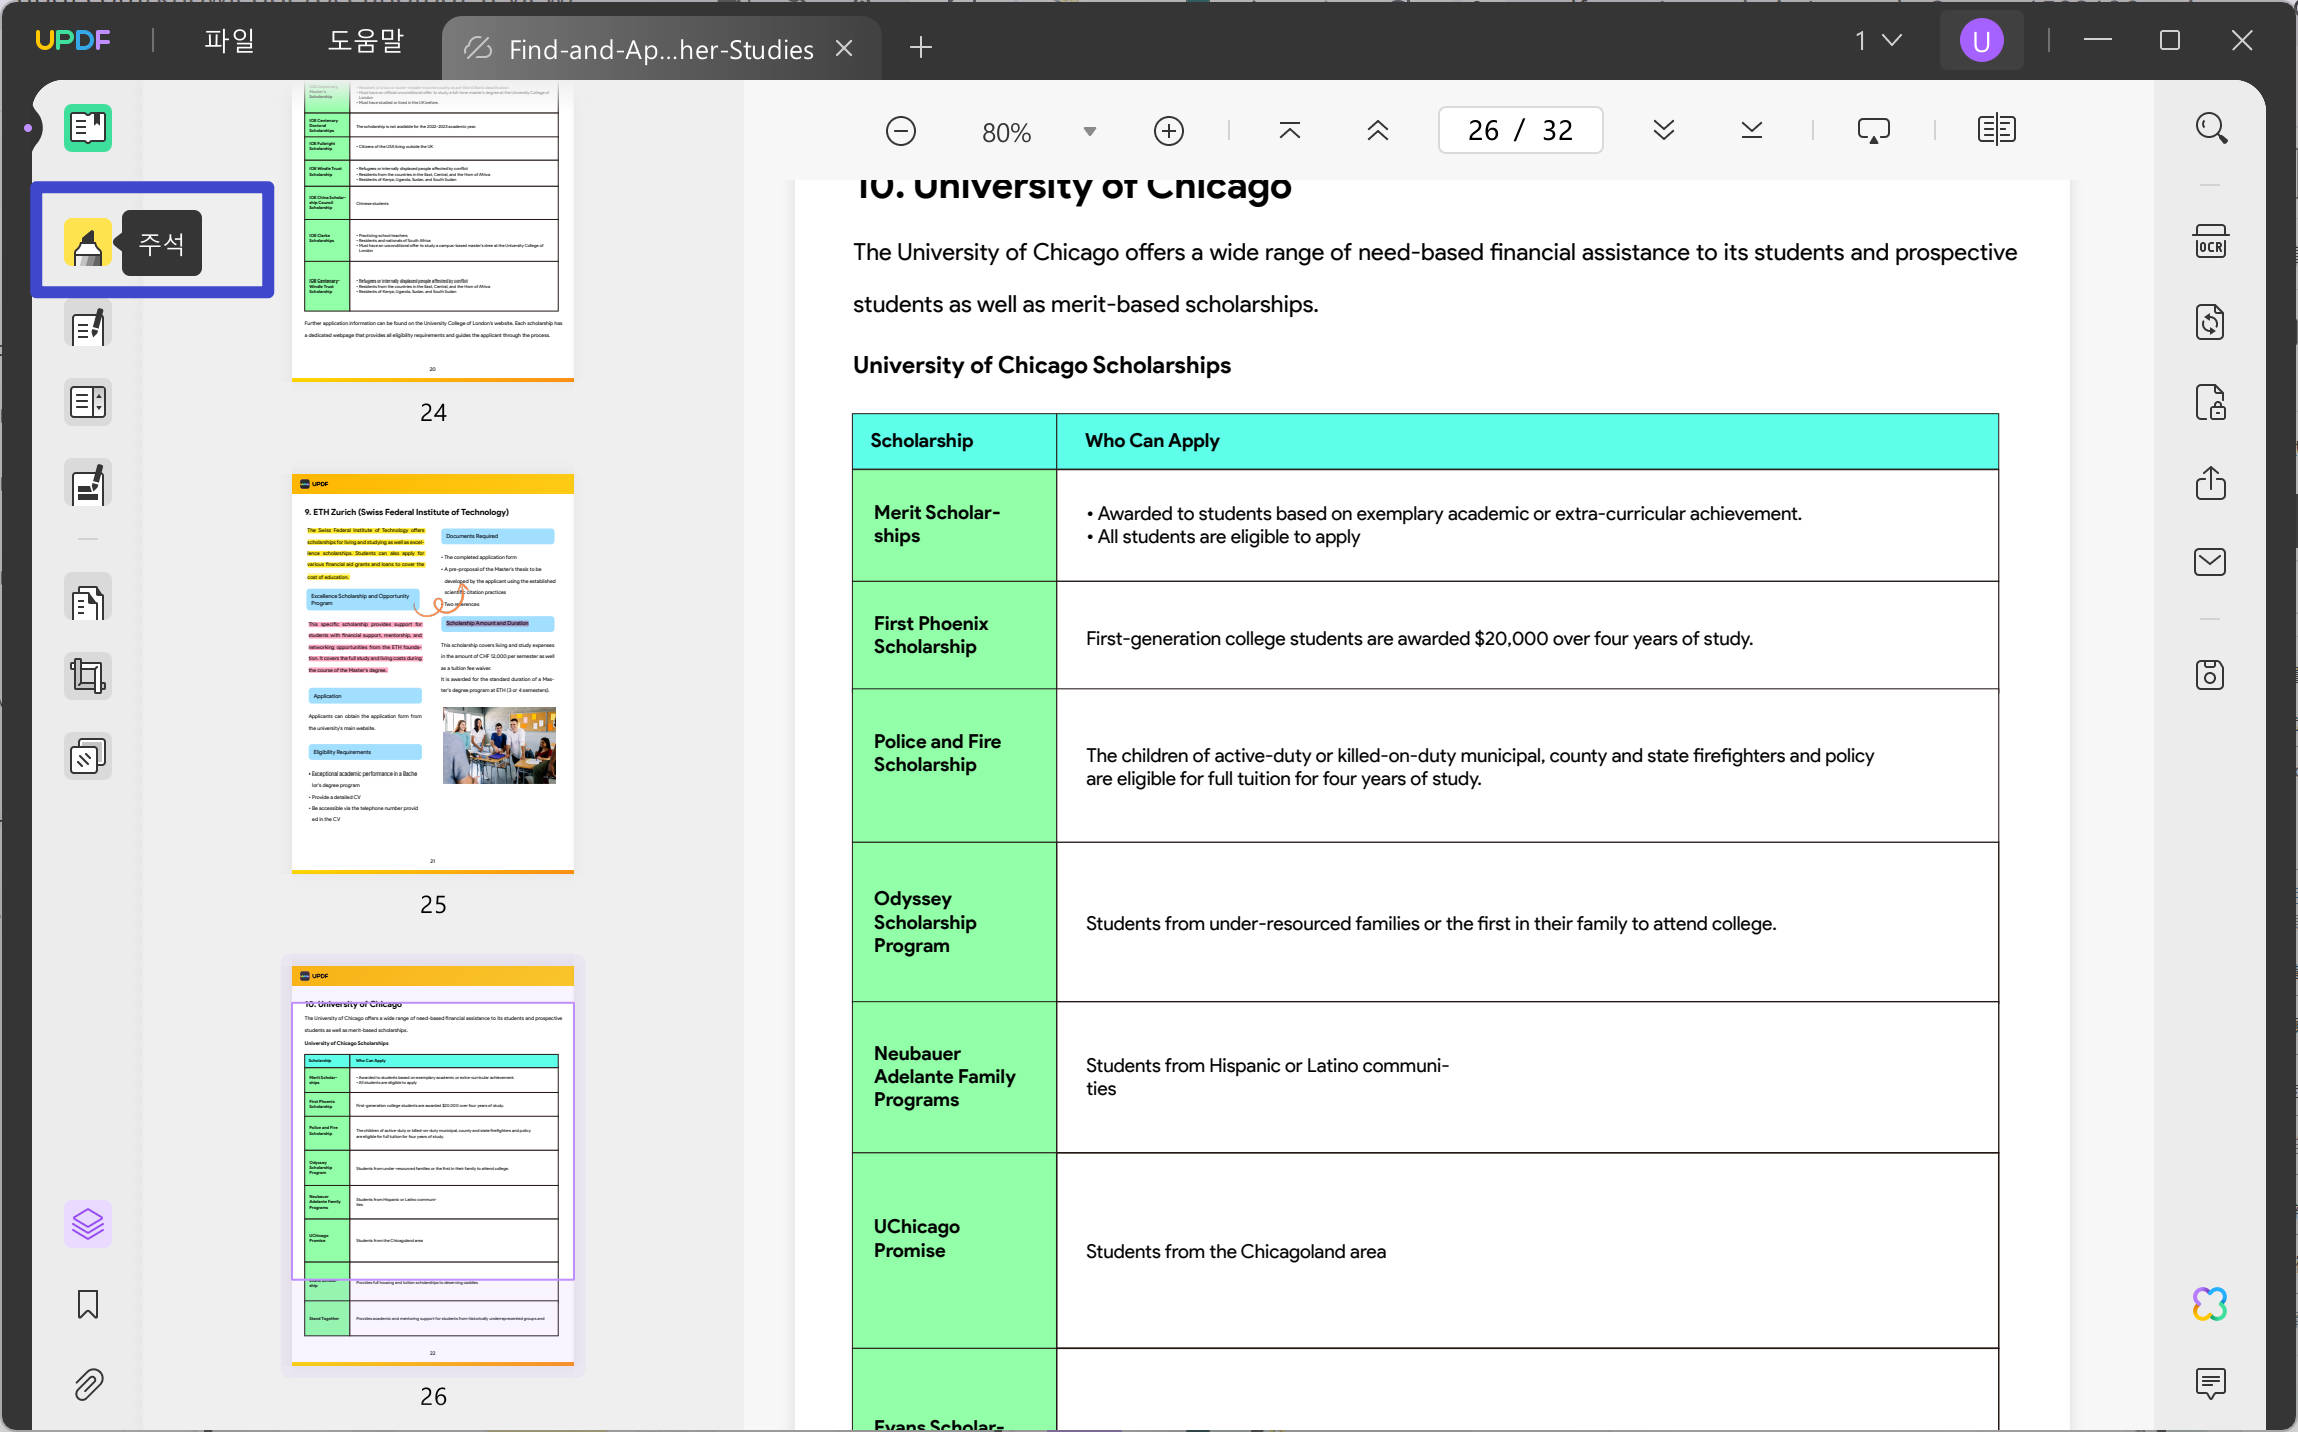The width and height of the screenshot is (2298, 1432).
Task: Open the Convert PDF tool
Action: click(2211, 322)
